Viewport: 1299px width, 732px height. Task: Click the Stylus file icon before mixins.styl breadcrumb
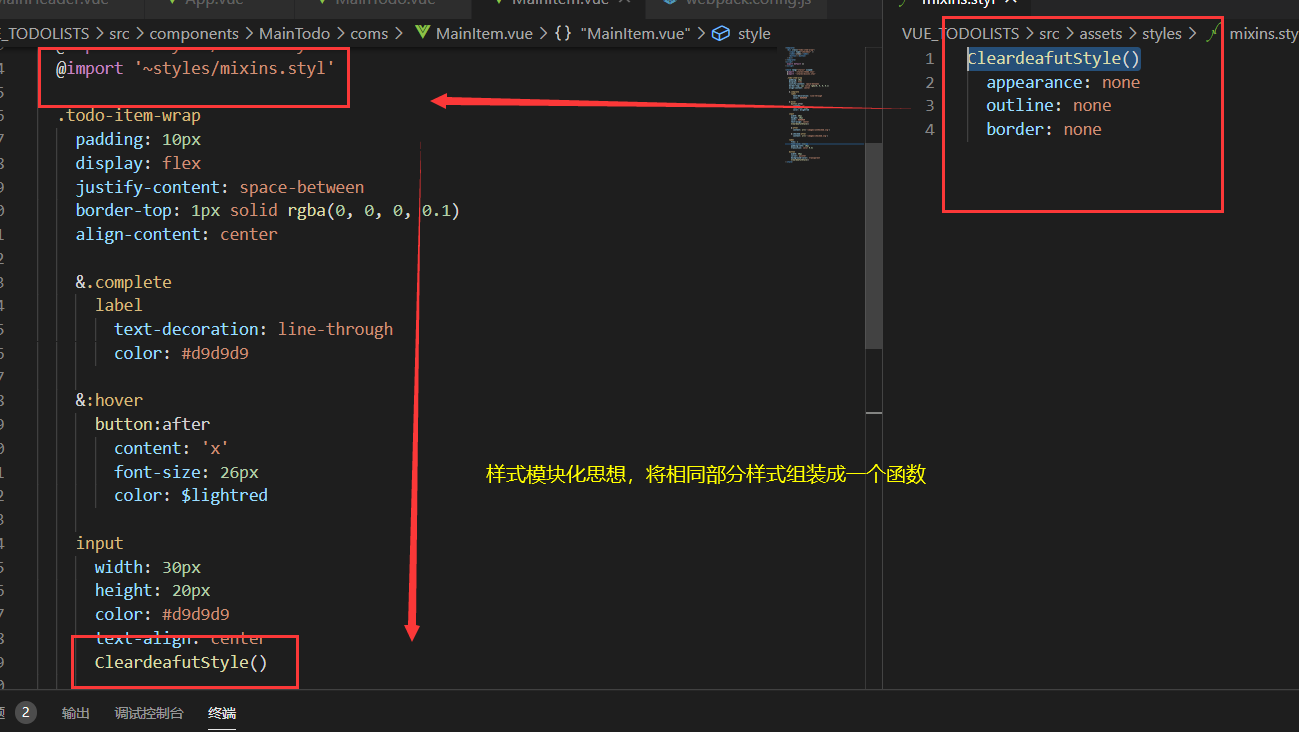pyautogui.click(x=1214, y=34)
